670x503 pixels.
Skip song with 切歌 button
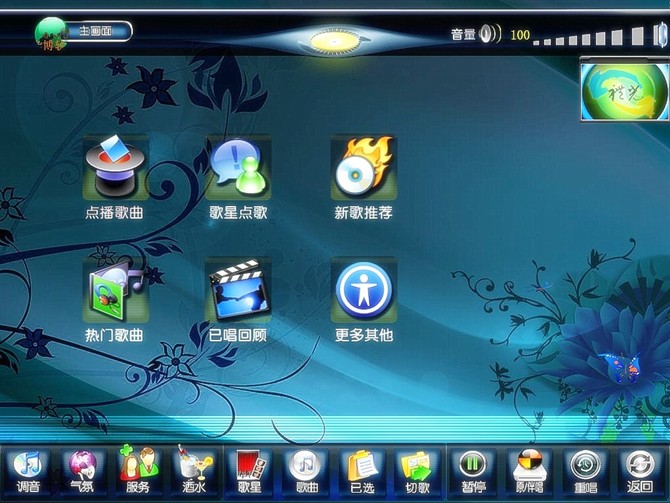pos(416,470)
